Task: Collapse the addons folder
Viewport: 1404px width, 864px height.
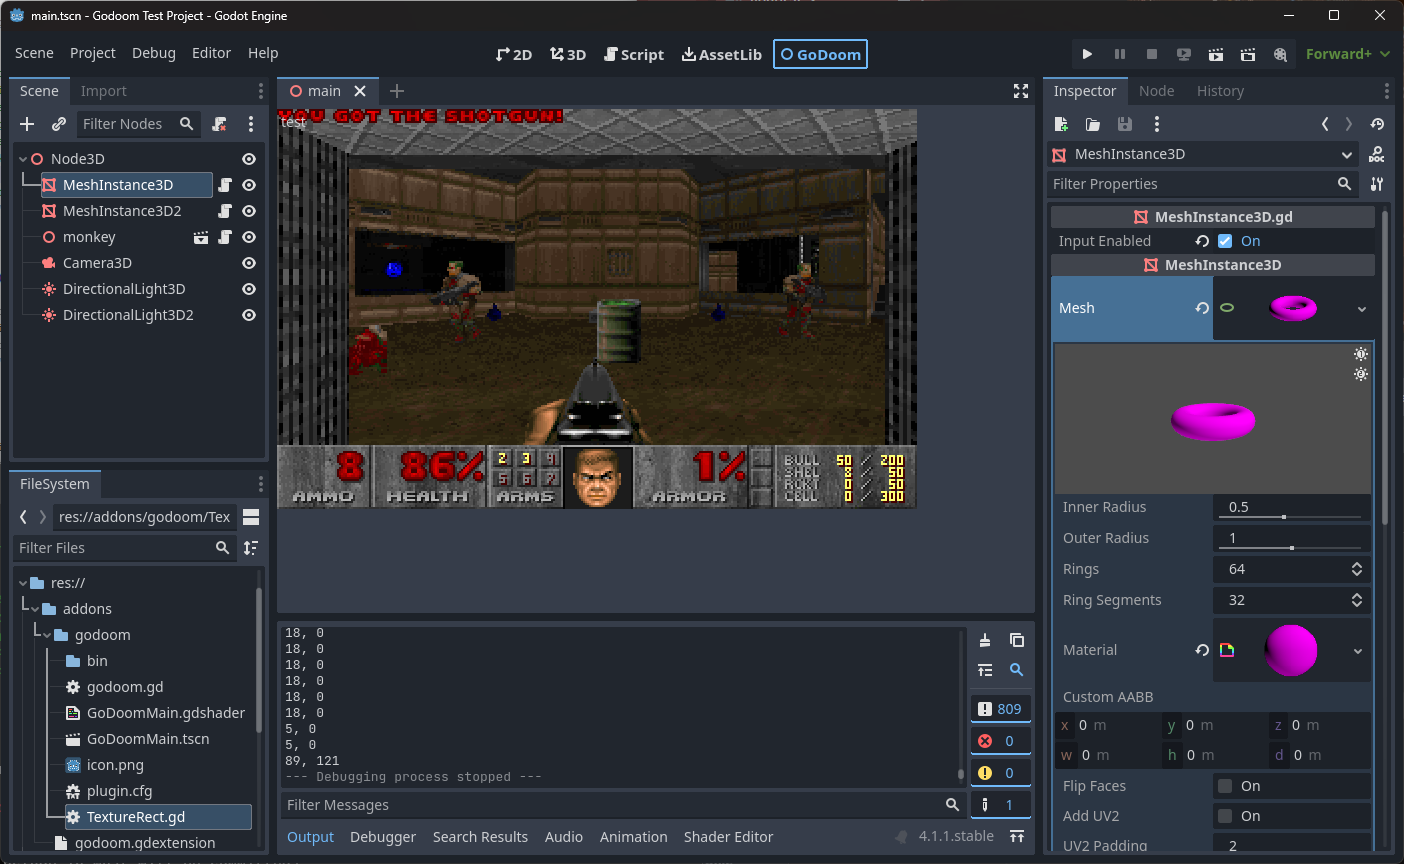Action: [x=35, y=609]
